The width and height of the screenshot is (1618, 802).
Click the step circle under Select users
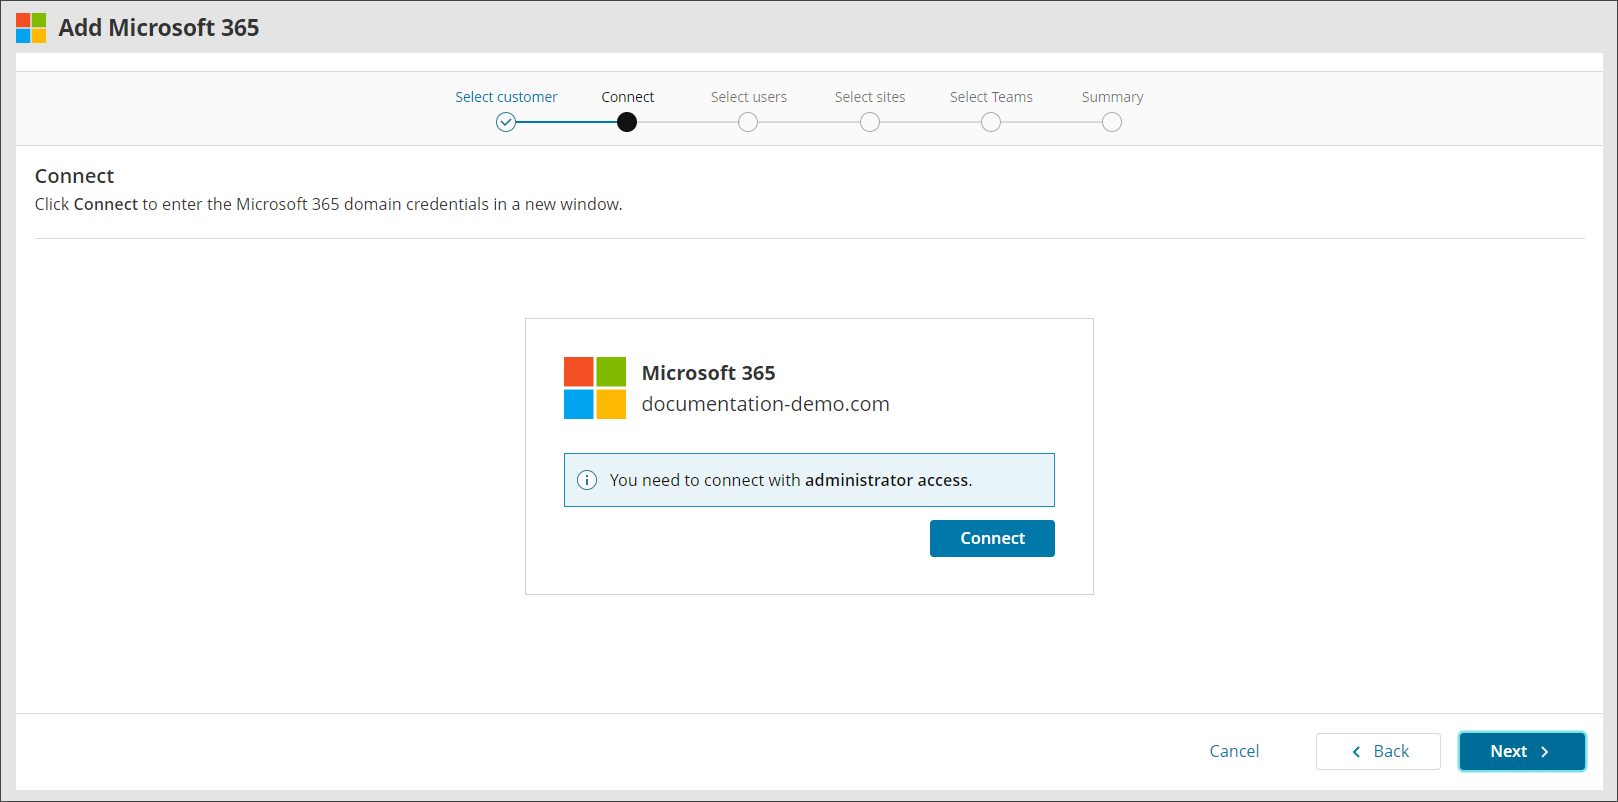(748, 122)
